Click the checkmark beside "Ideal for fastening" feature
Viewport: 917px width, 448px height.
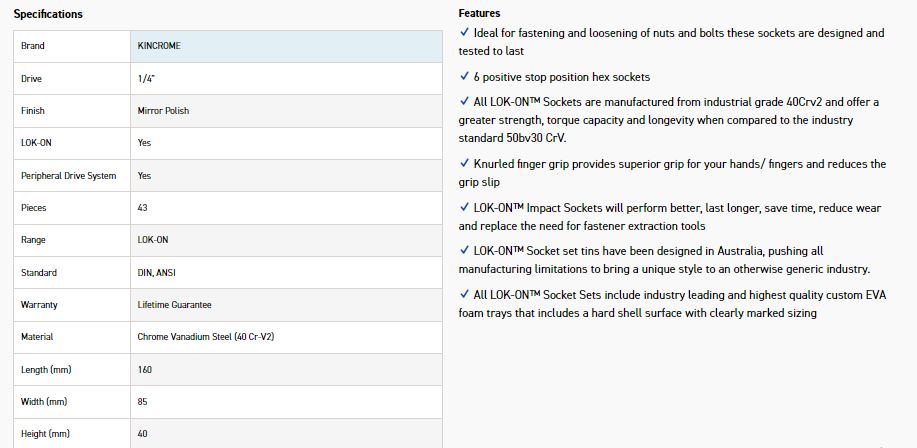pyautogui.click(x=464, y=33)
